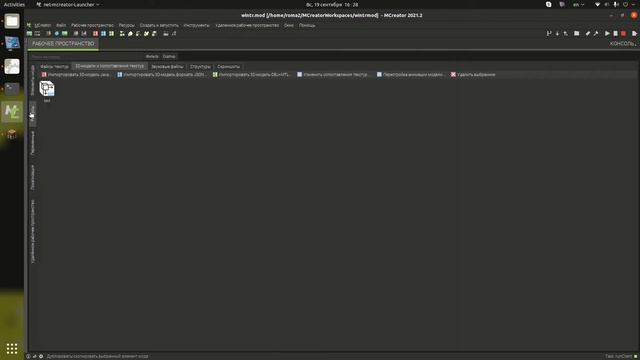
Task: Open the Ресурсы menu
Action: 127,25
